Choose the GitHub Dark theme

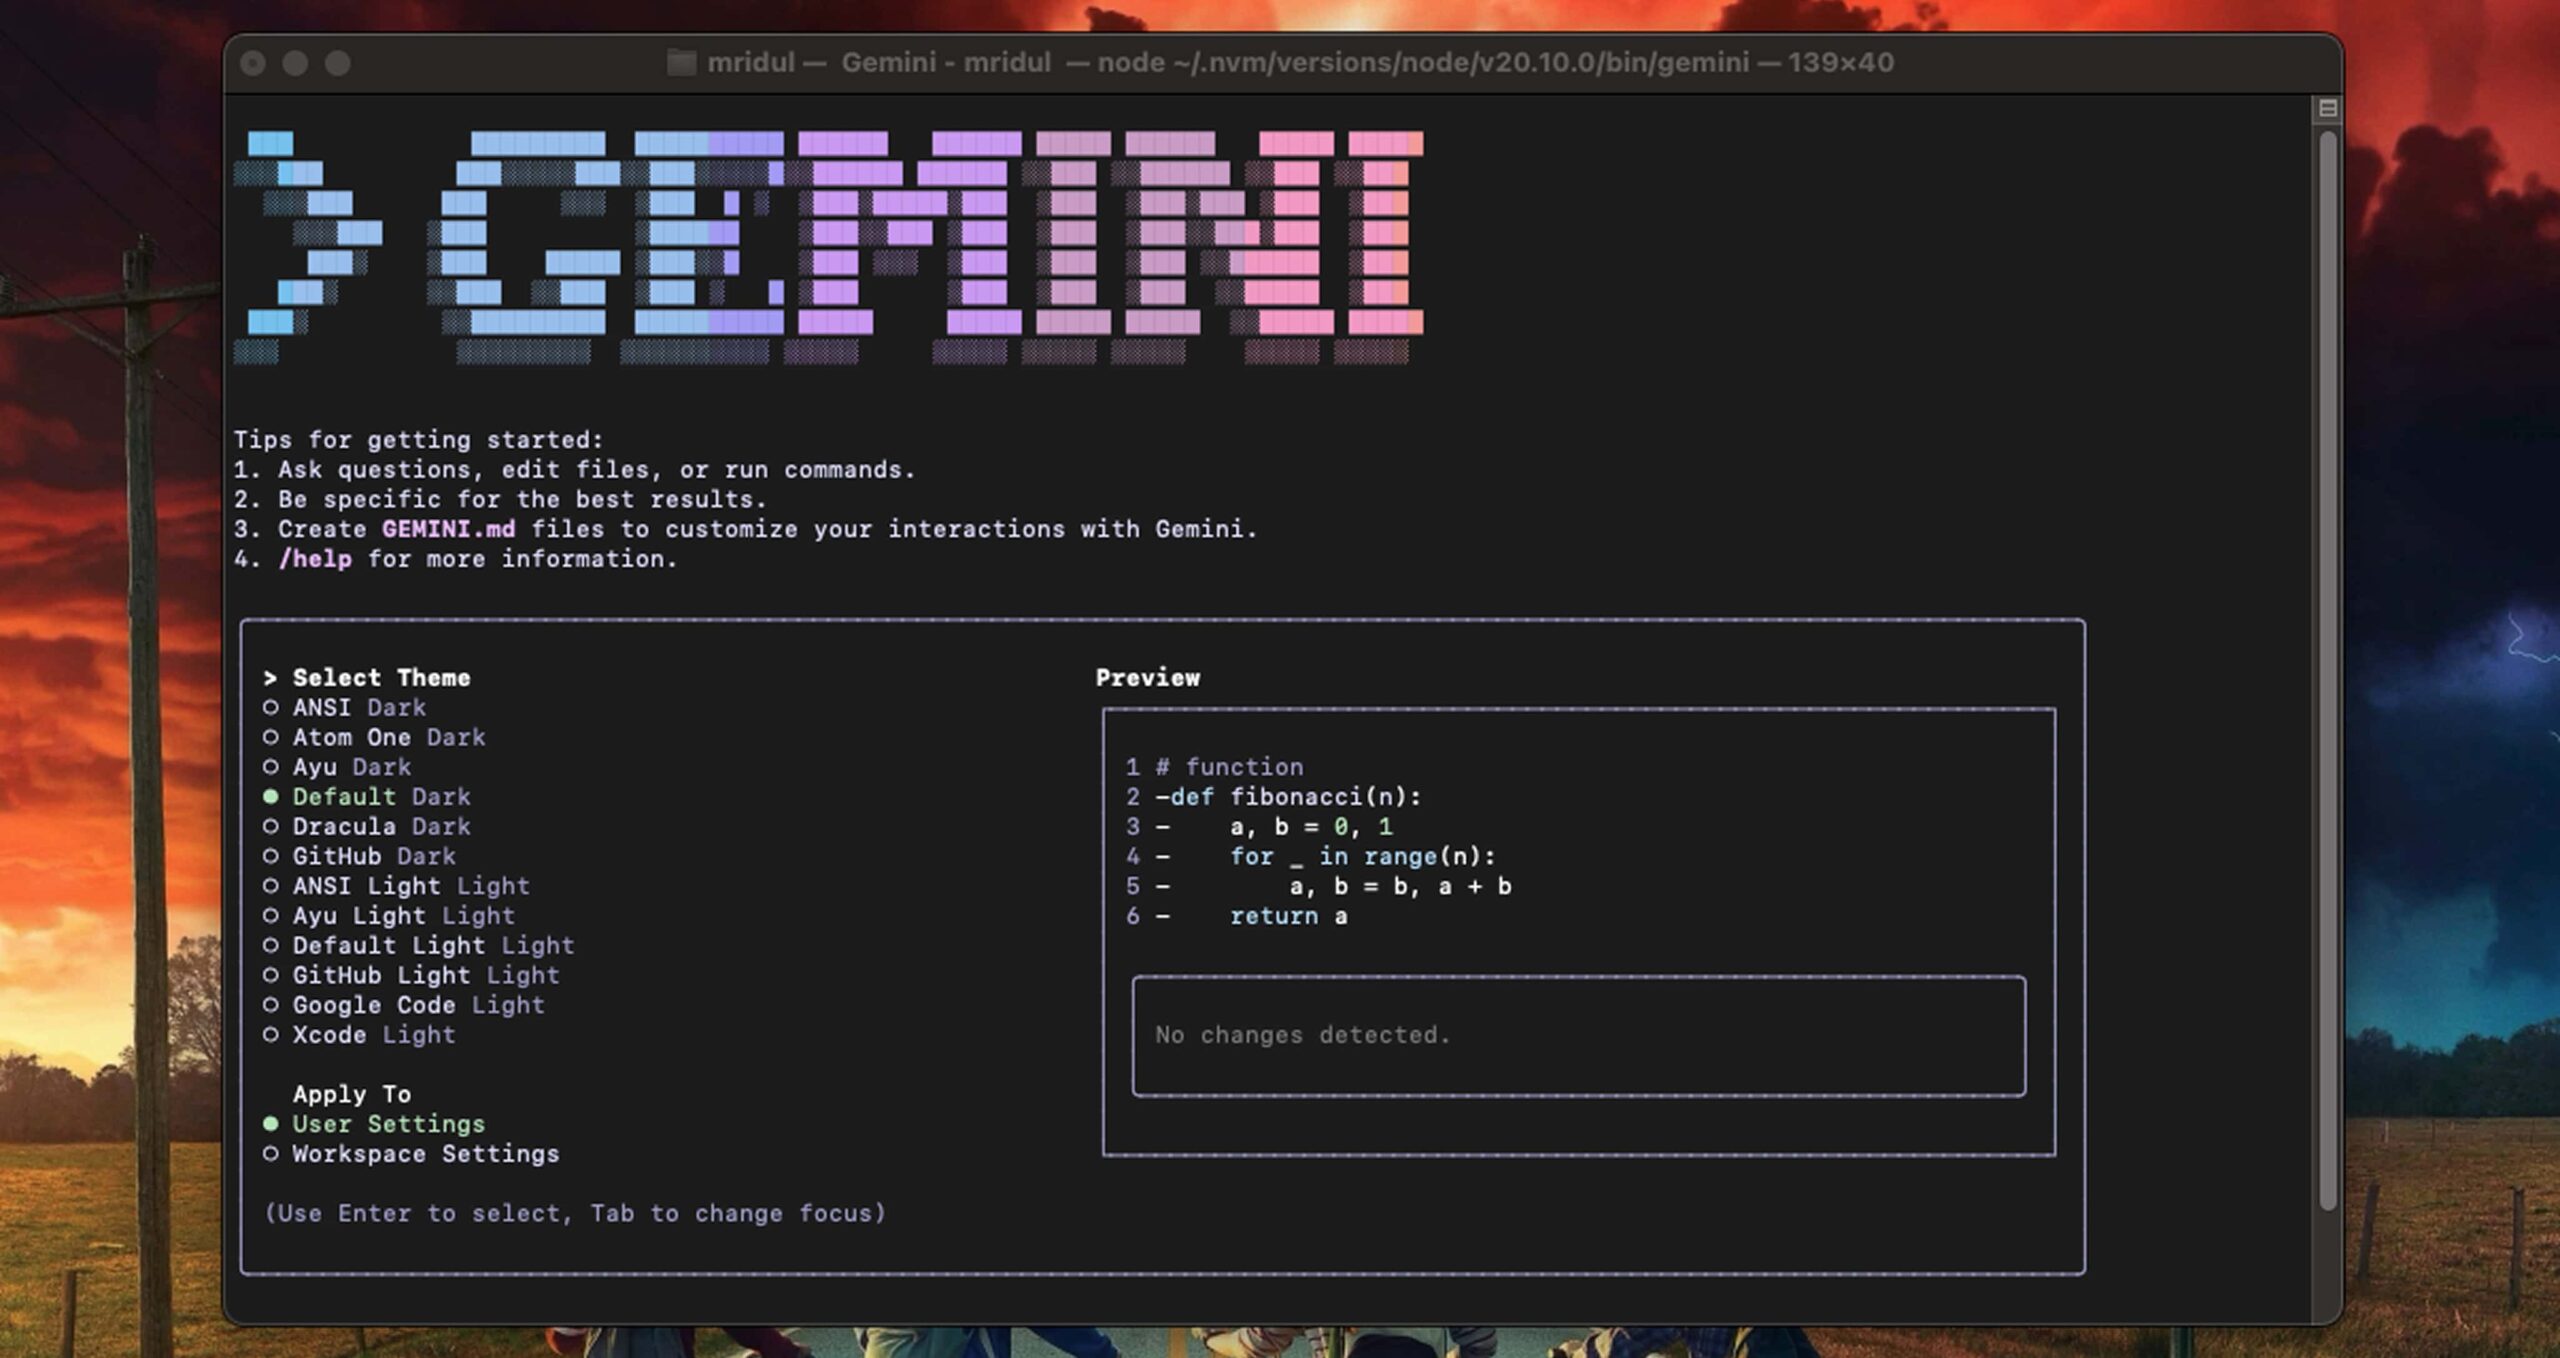[359, 857]
